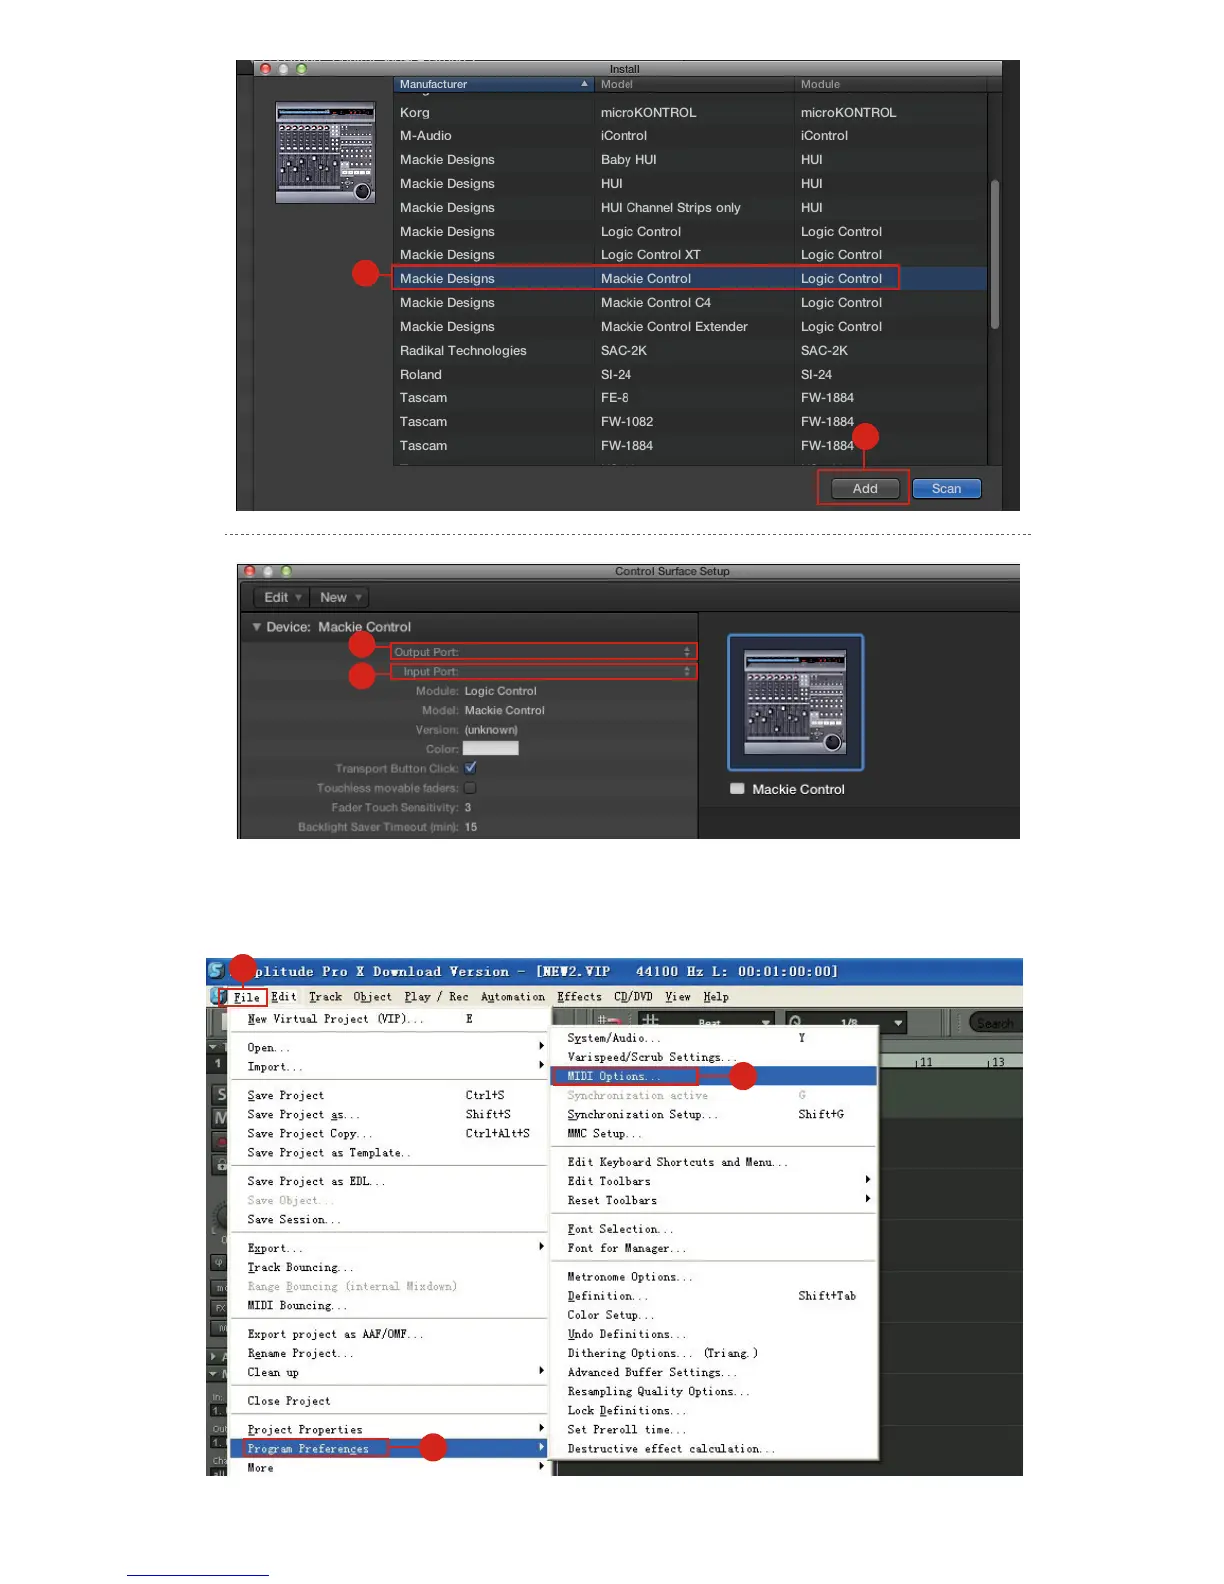This screenshot has height=1584, width=1224.
Task: Select MMC Setup... entry
Action: pos(714,1133)
